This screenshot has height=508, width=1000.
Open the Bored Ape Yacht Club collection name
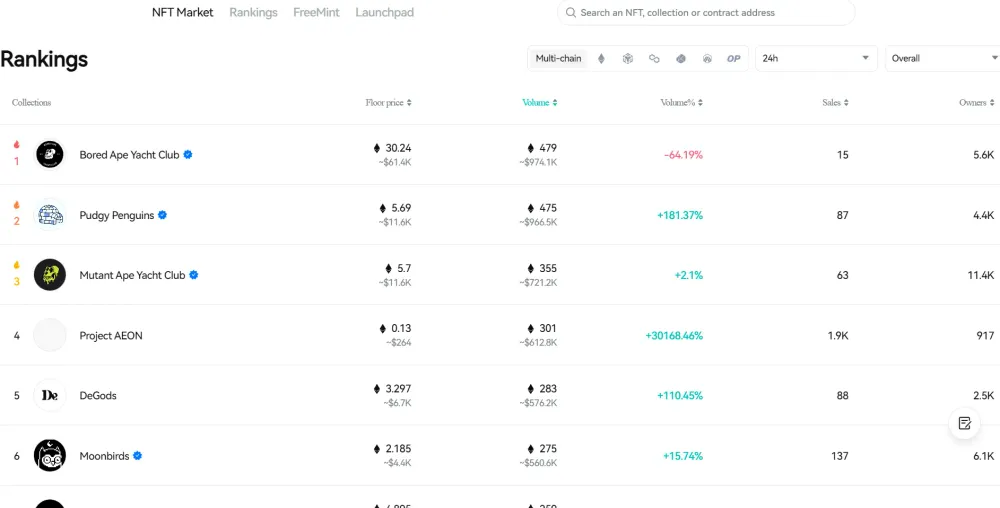tap(129, 154)
